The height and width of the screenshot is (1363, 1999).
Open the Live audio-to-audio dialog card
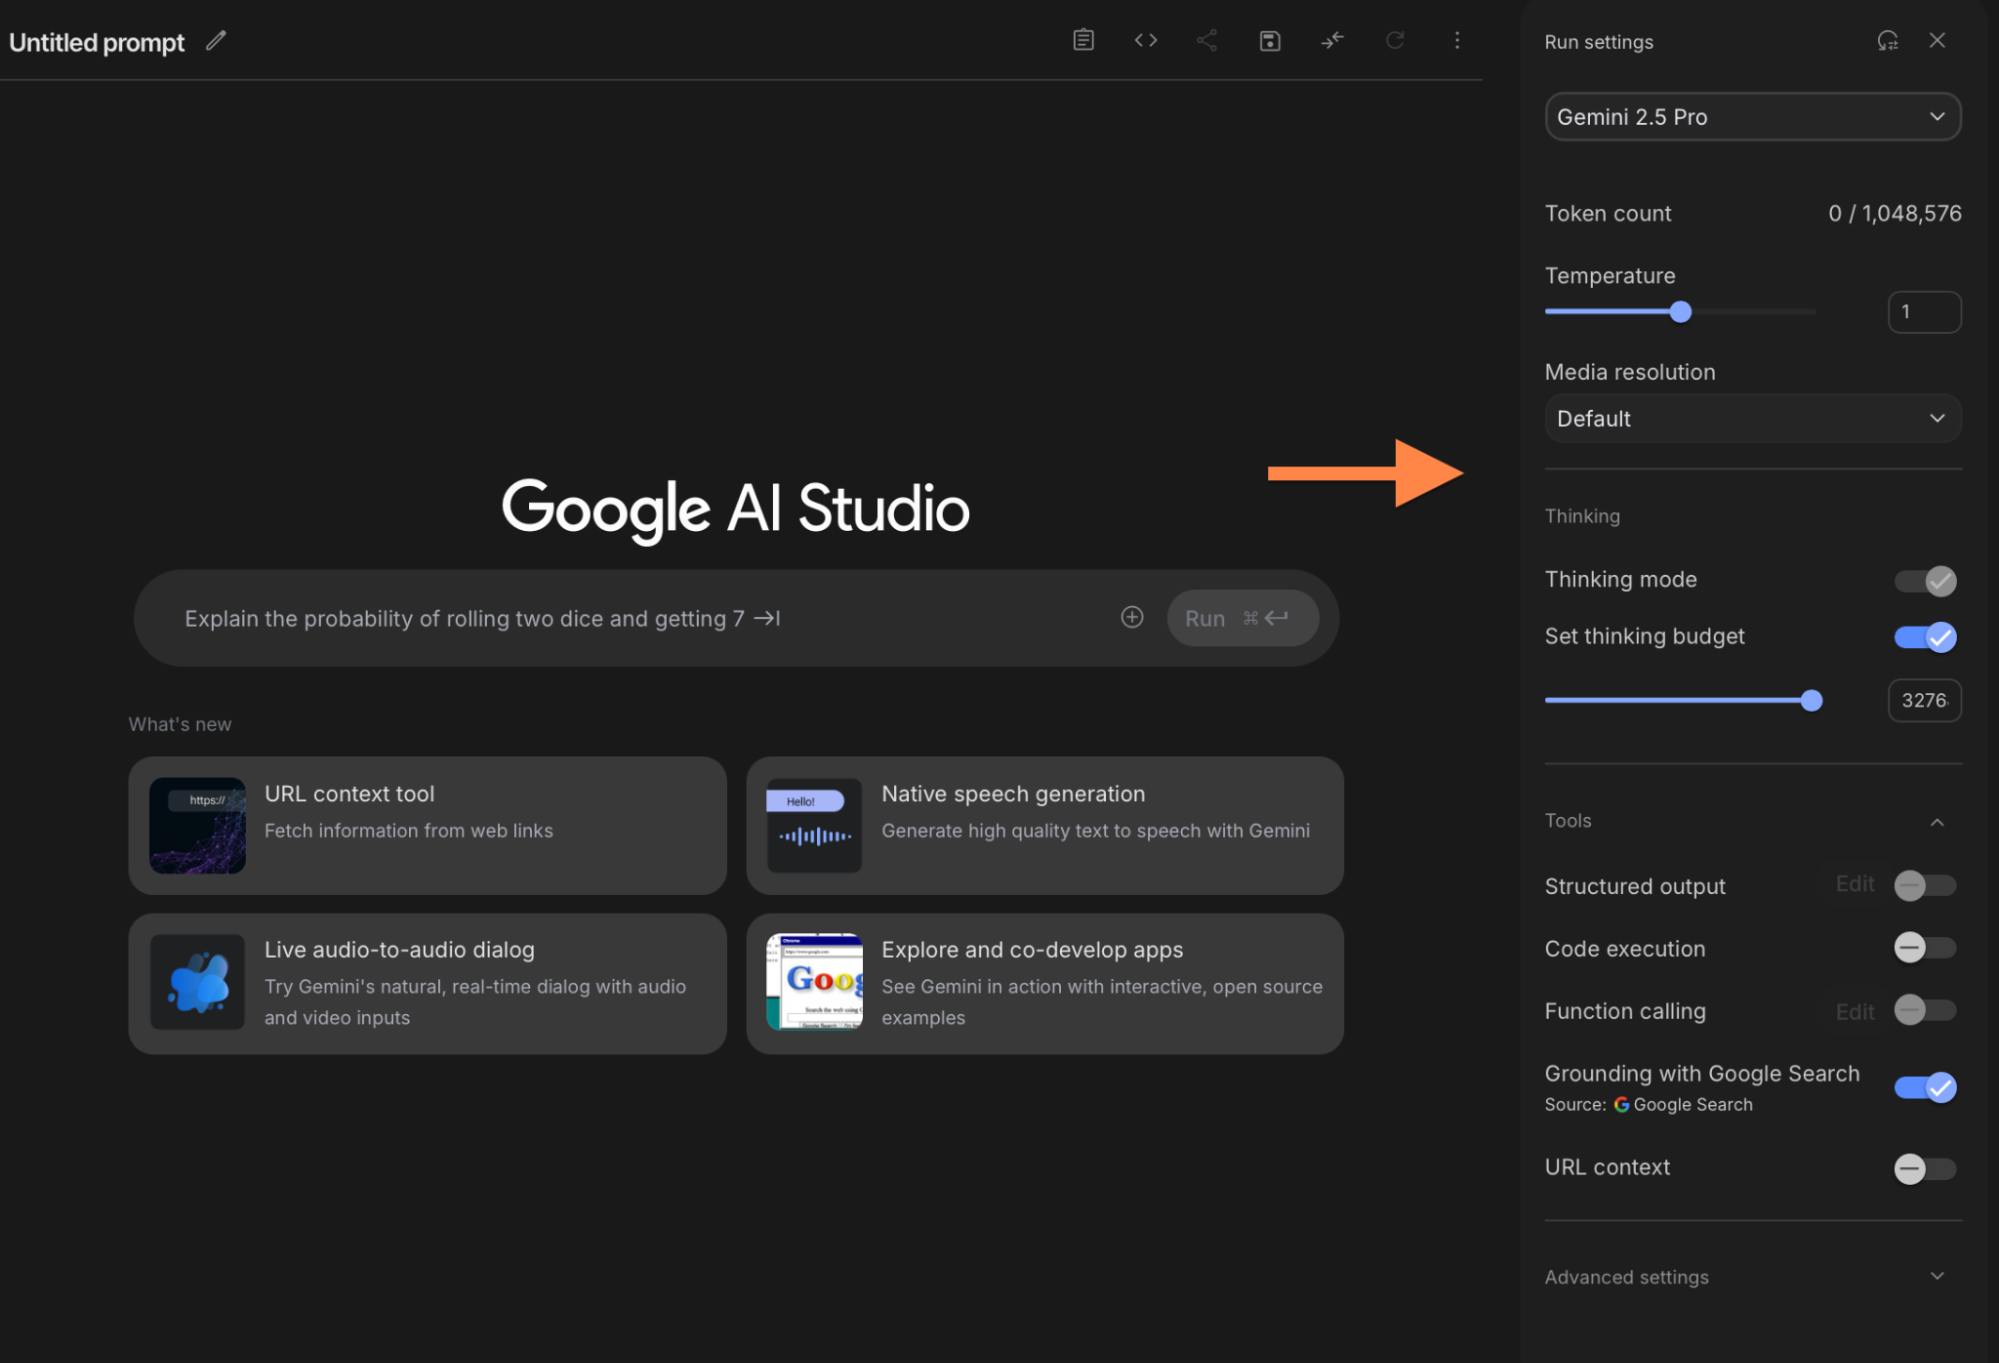point(427,983)
